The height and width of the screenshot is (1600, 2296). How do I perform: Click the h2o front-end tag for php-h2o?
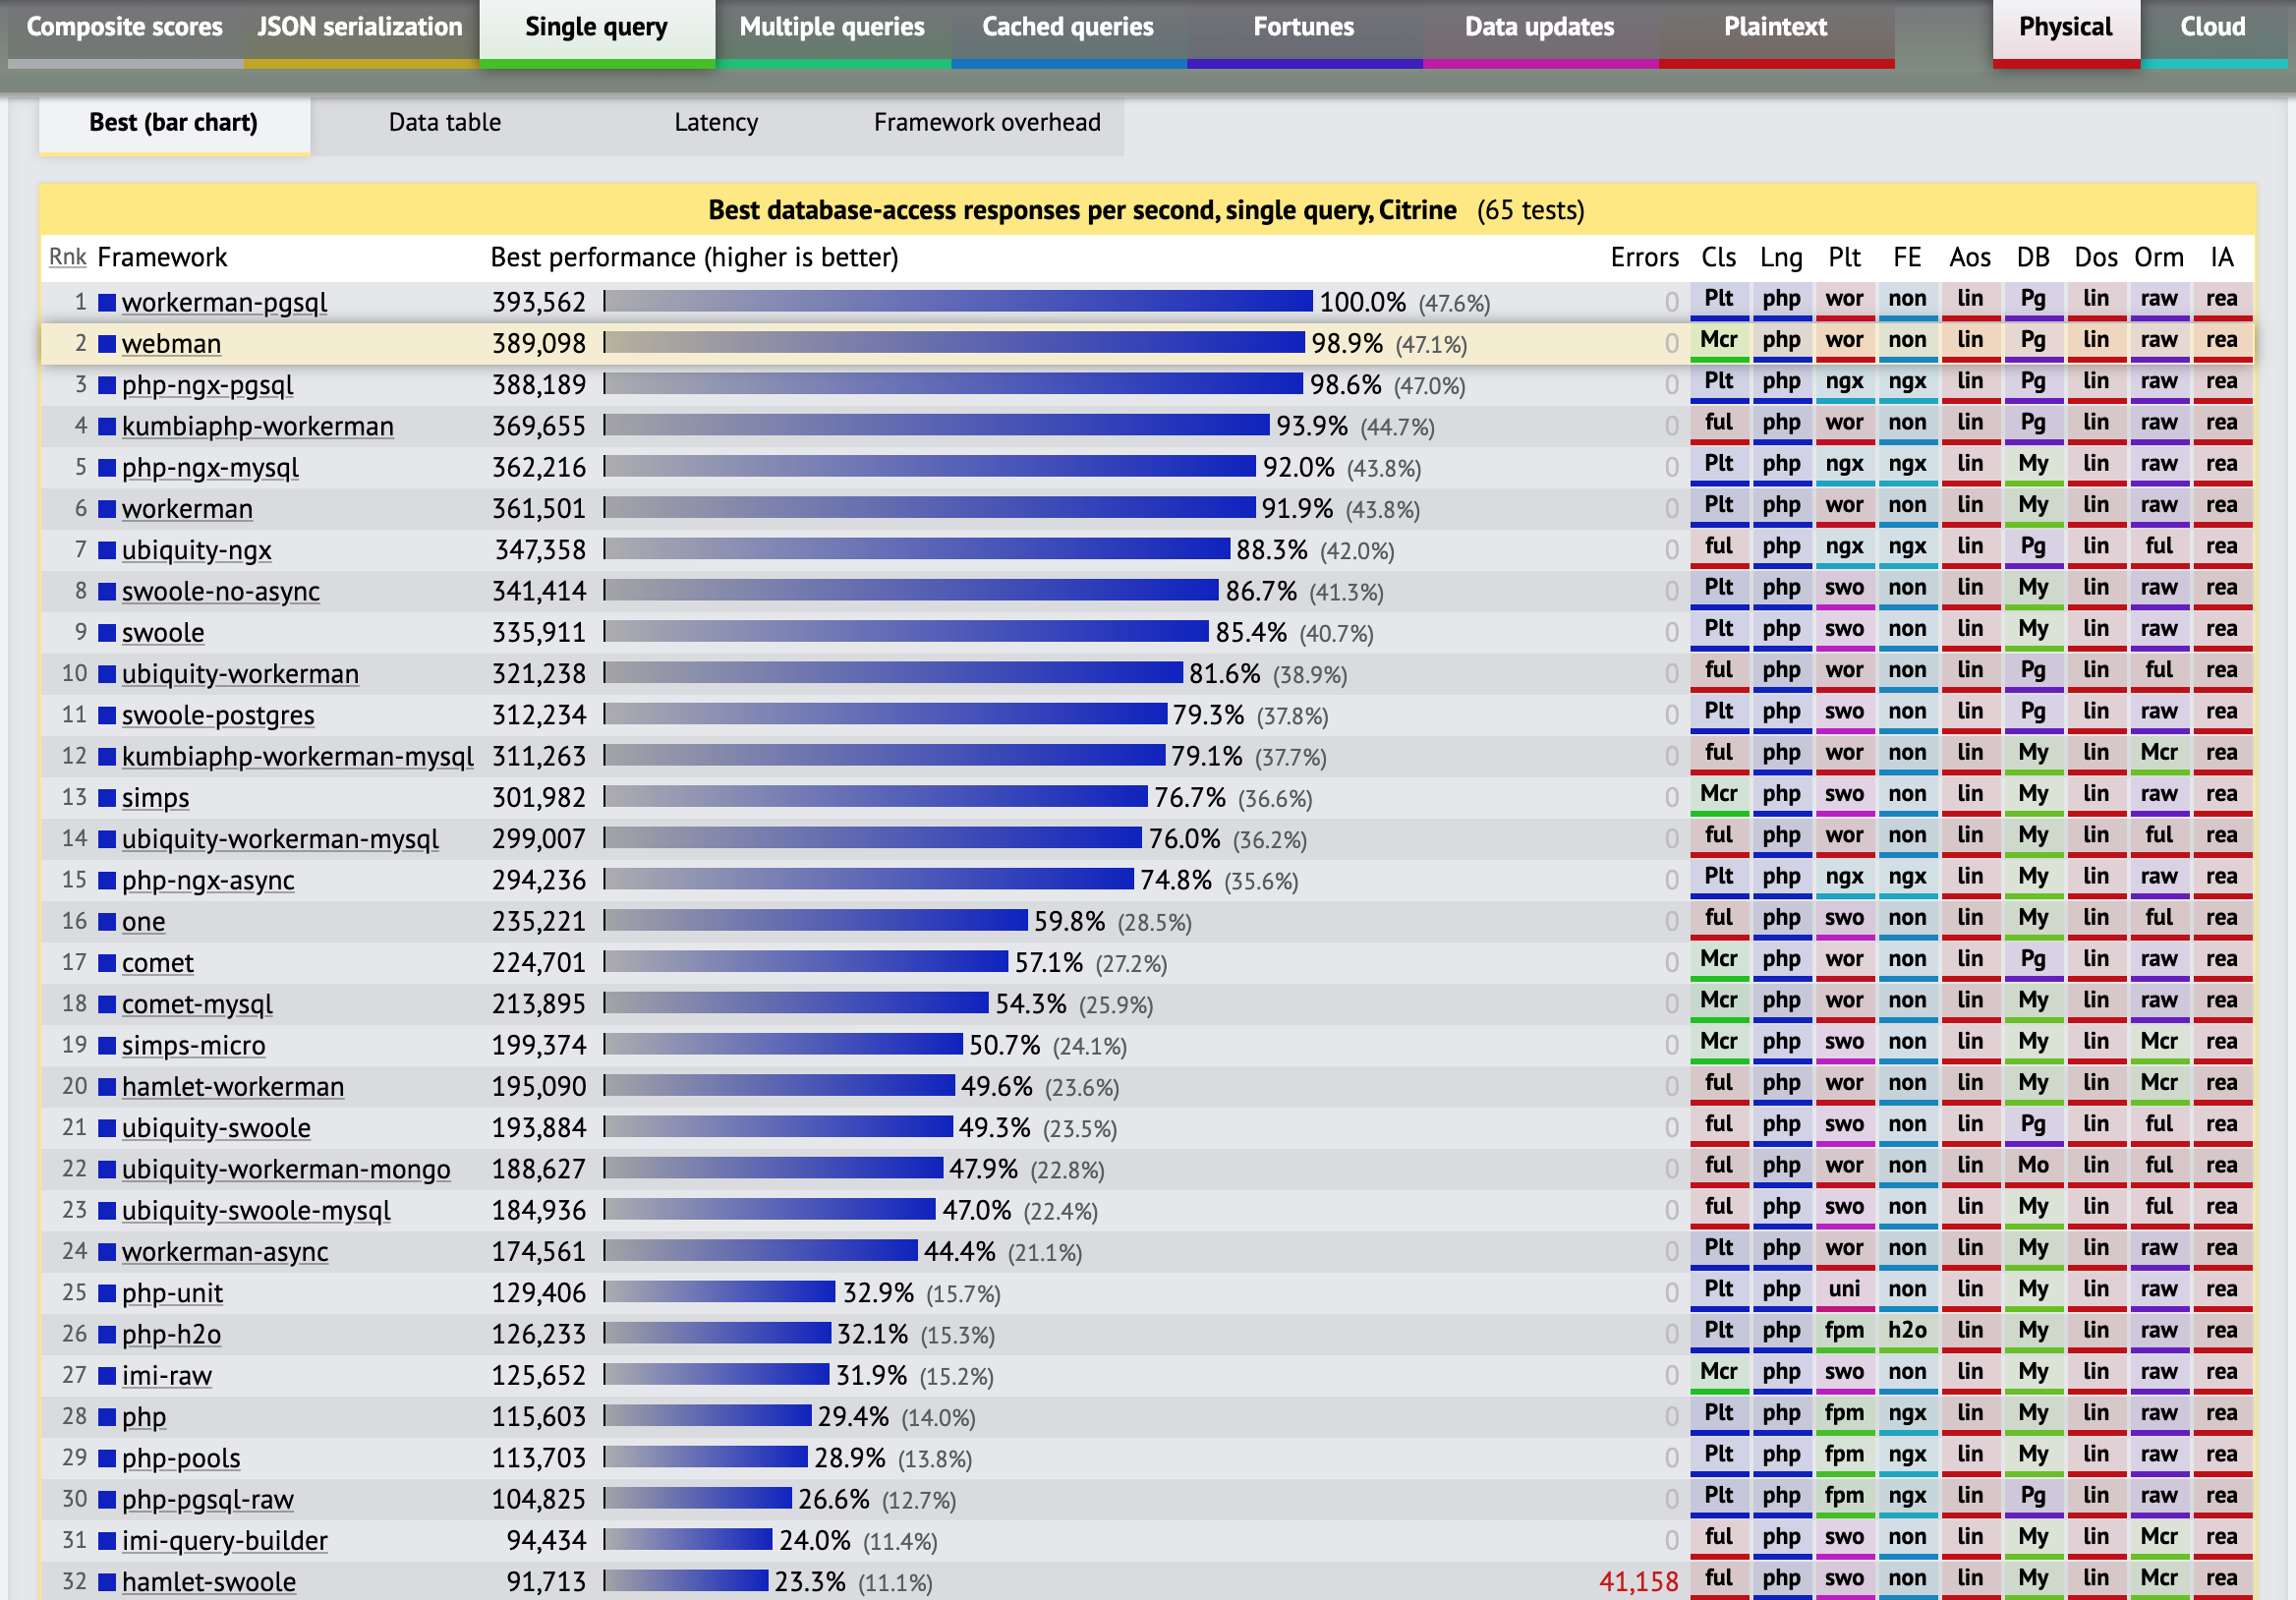(1906, 1331)
